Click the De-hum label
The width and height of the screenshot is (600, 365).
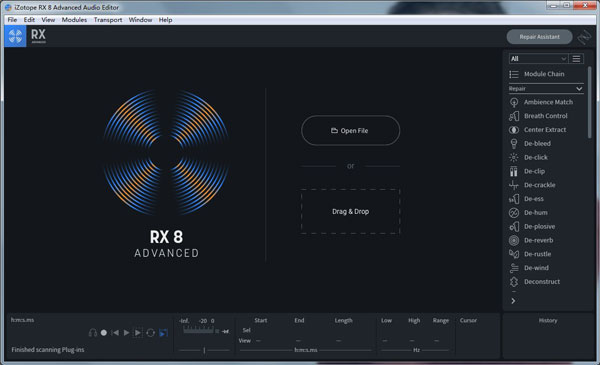pyautogui.click(x=536, y=212)
